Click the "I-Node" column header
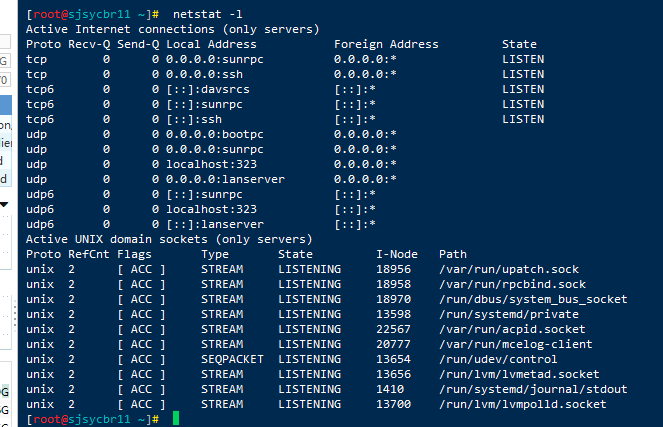The height and width of the screenshot is (427, 663). pos(397,255)
